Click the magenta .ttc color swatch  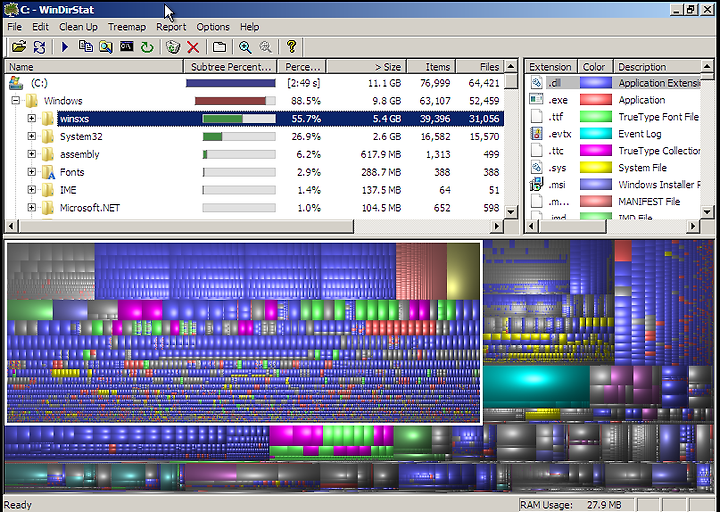coord(596,151)
